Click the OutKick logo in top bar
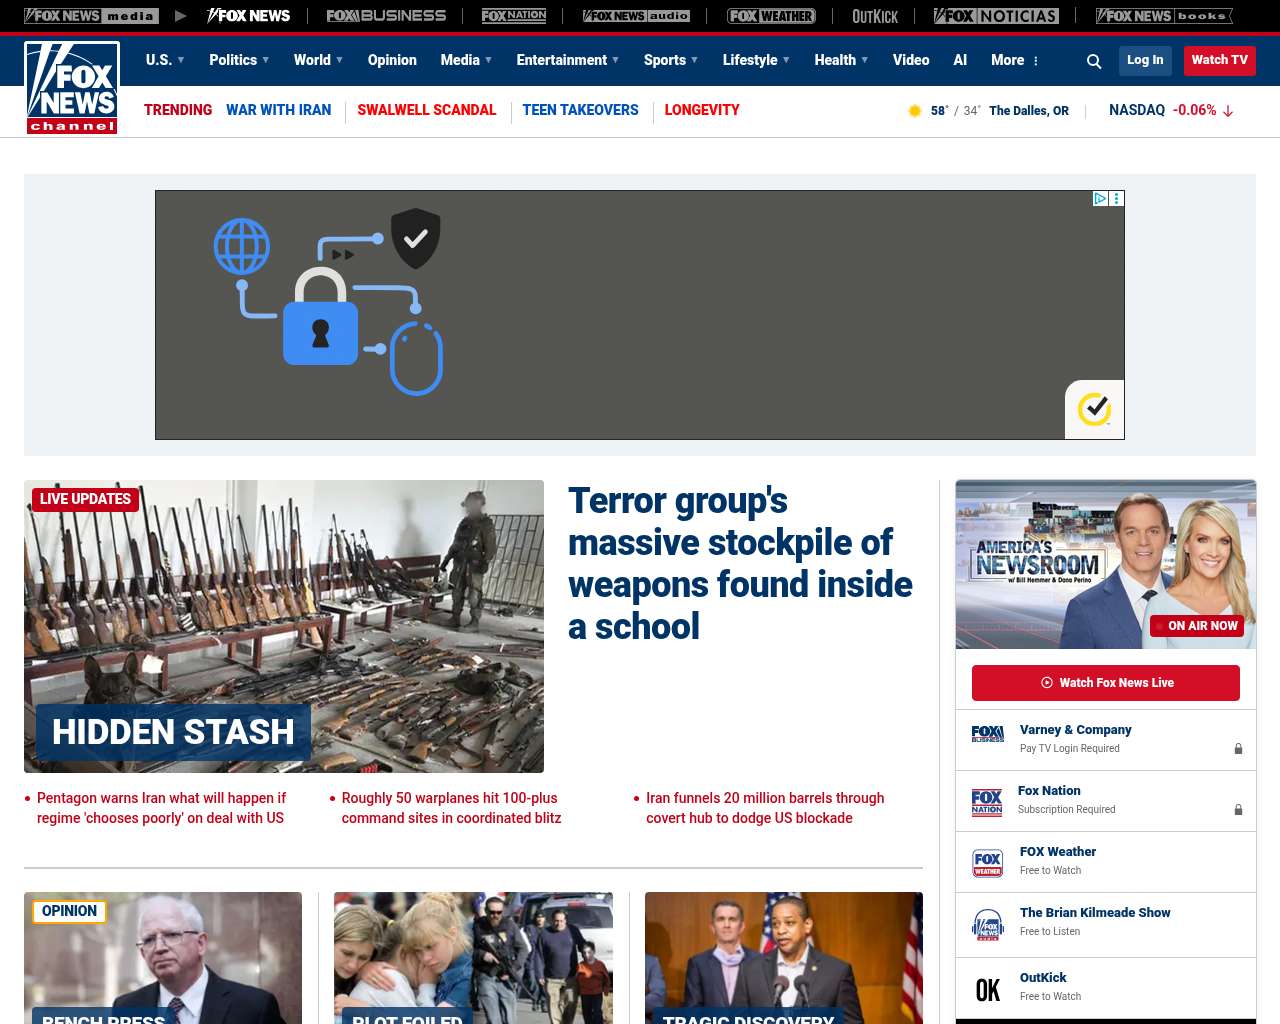This screenshot has width=1280, height=1024. pos(875,16)
